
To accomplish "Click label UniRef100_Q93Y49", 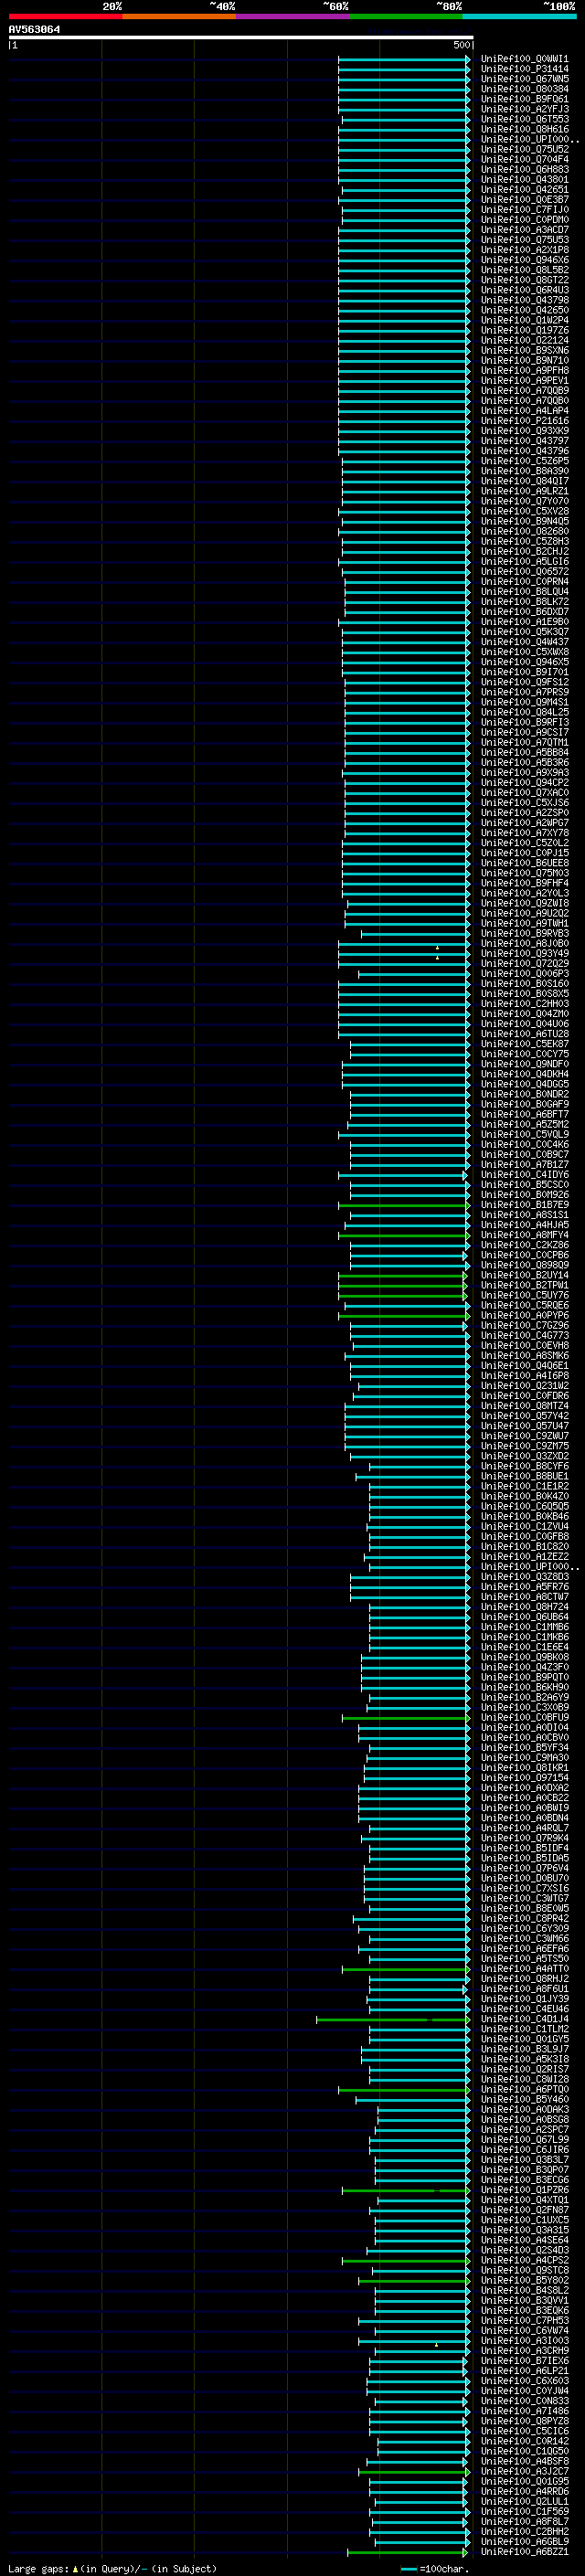I will click(524, 953).
